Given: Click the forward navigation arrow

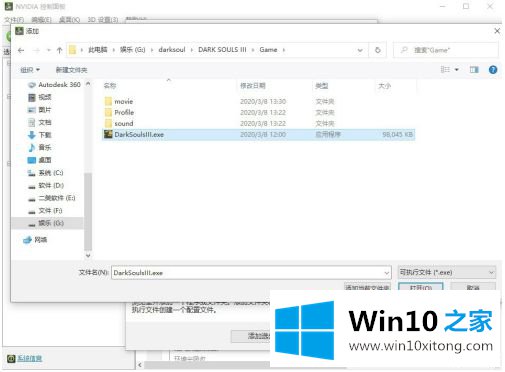Looking at the screenshot, I should [x=36, y=50].
